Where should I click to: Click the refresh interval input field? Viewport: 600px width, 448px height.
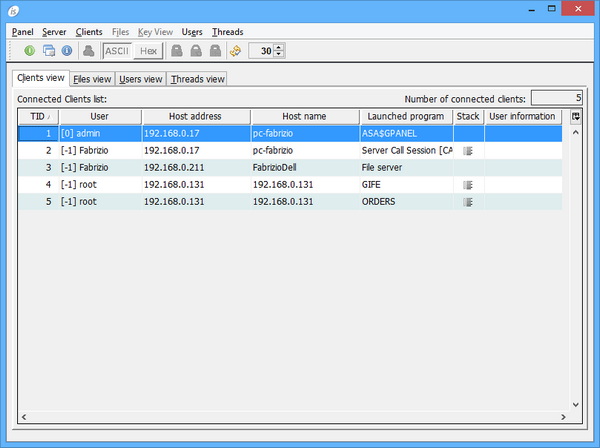pos(260,50)
